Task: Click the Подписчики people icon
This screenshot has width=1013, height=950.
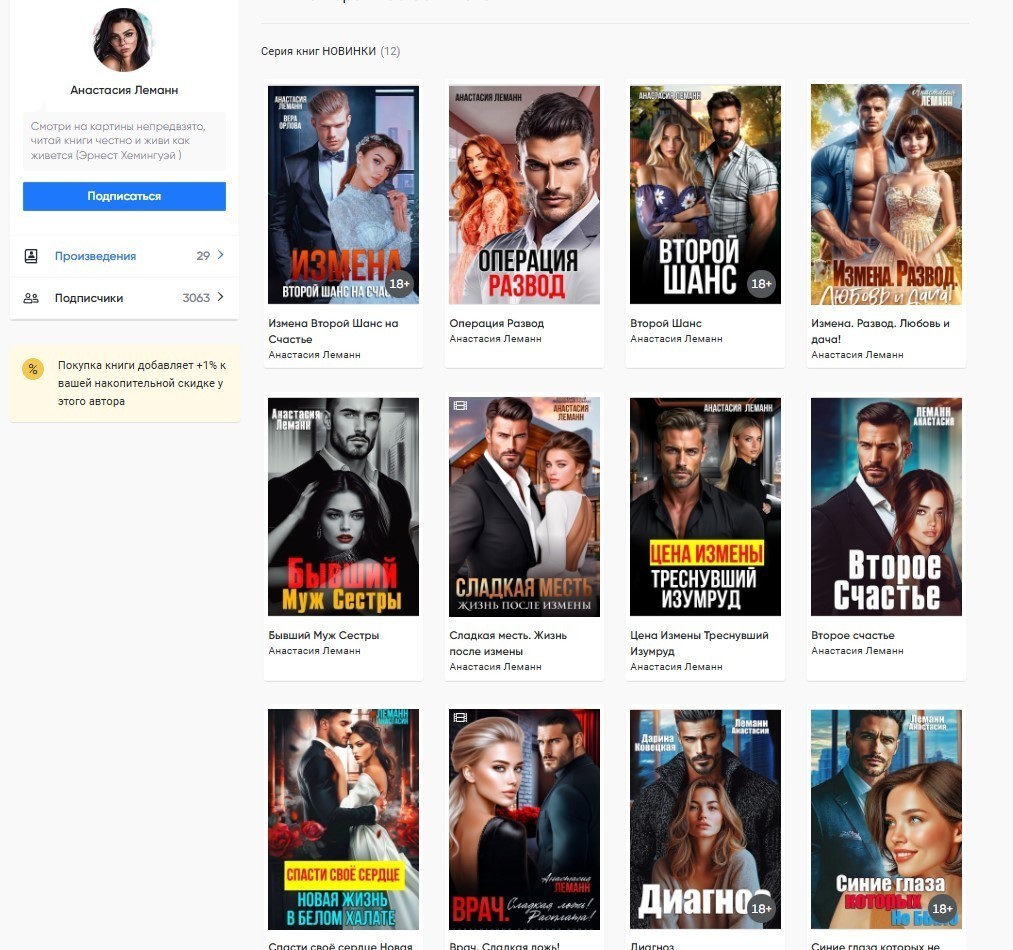Action: (x=31, y=298)
